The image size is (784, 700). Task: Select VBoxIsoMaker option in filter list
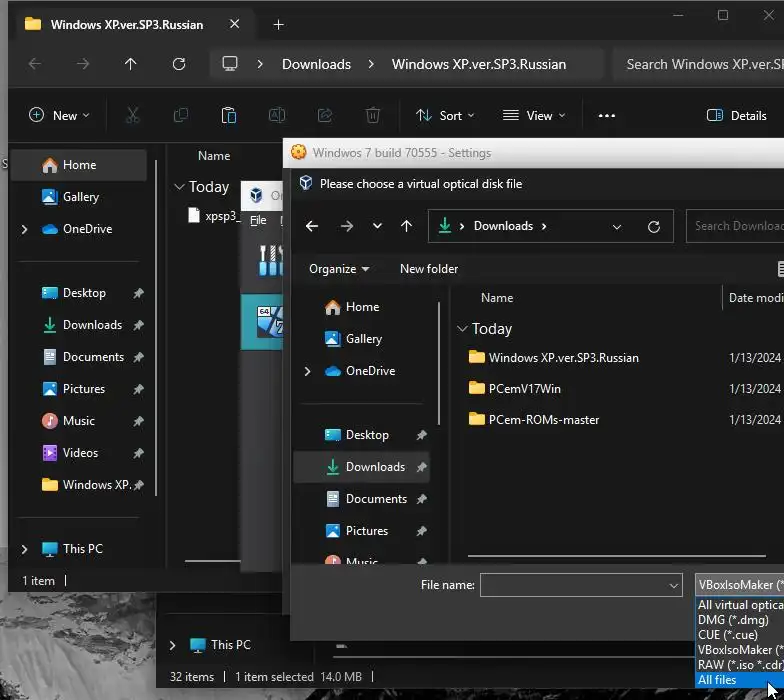pyautogui.click(x=740, y=650)
